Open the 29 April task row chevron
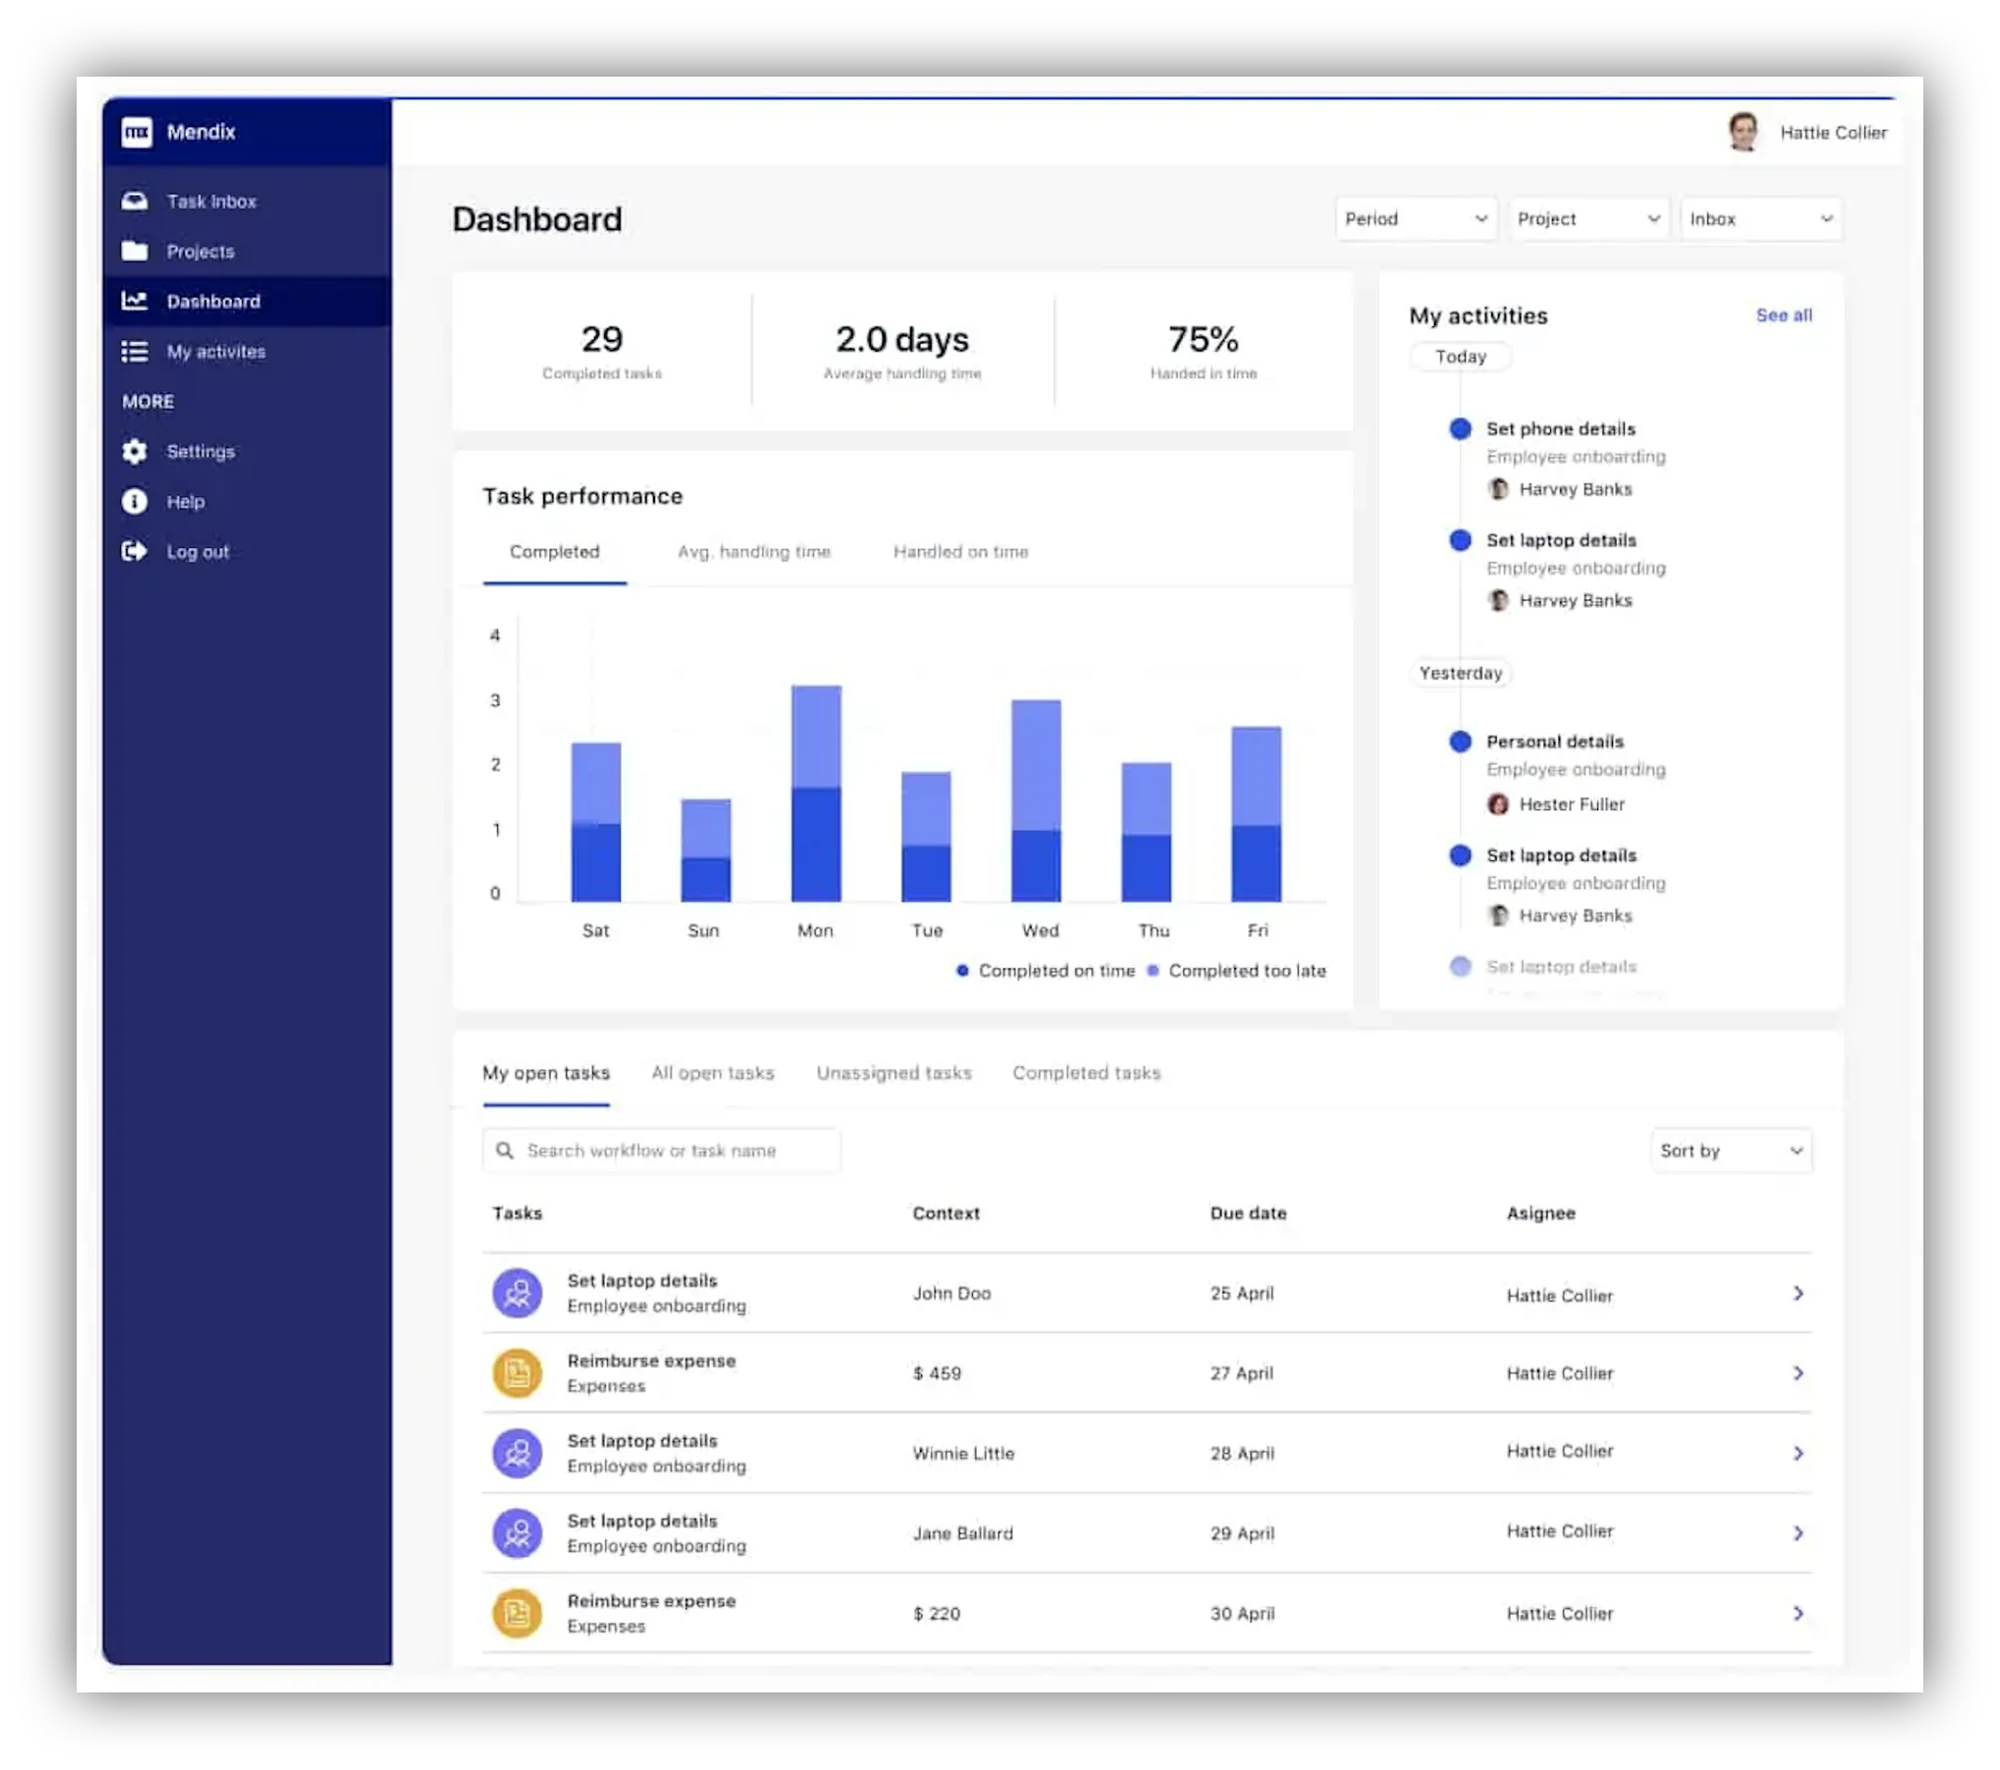2000x1770 pixels. point(1798,1533)
